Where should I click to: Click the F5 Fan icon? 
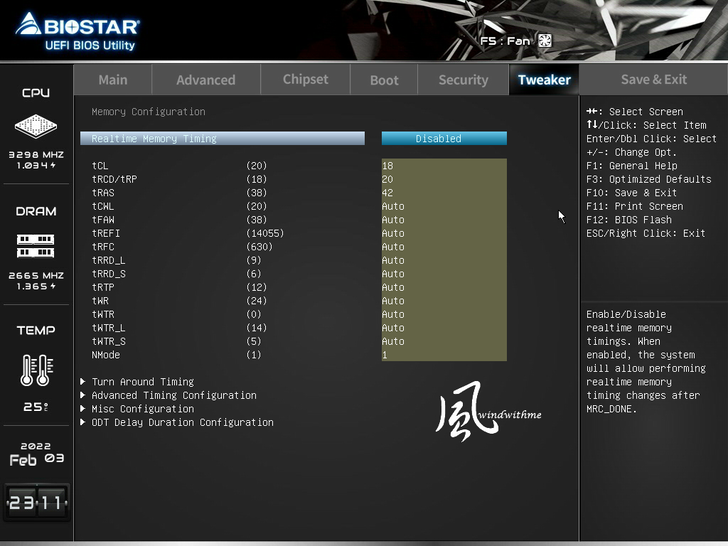click(x=545, y=41)
